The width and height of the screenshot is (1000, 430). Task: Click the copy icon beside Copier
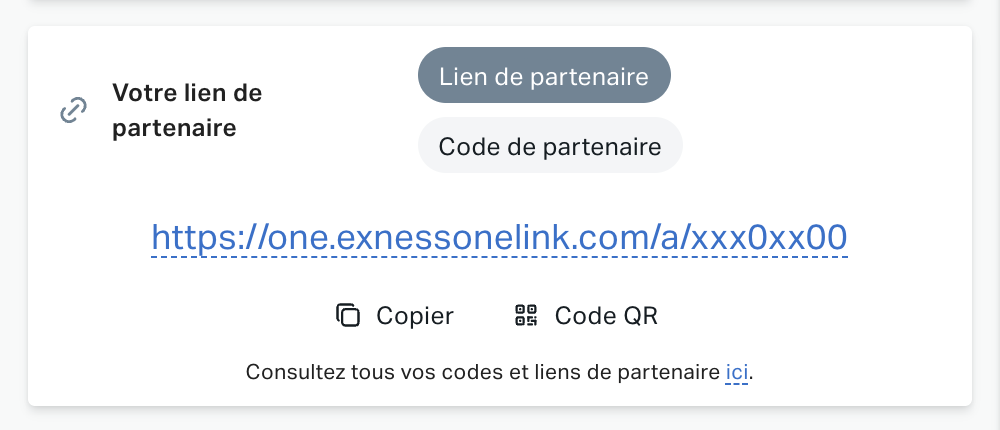pyautogui.click(x=348, y=316)
